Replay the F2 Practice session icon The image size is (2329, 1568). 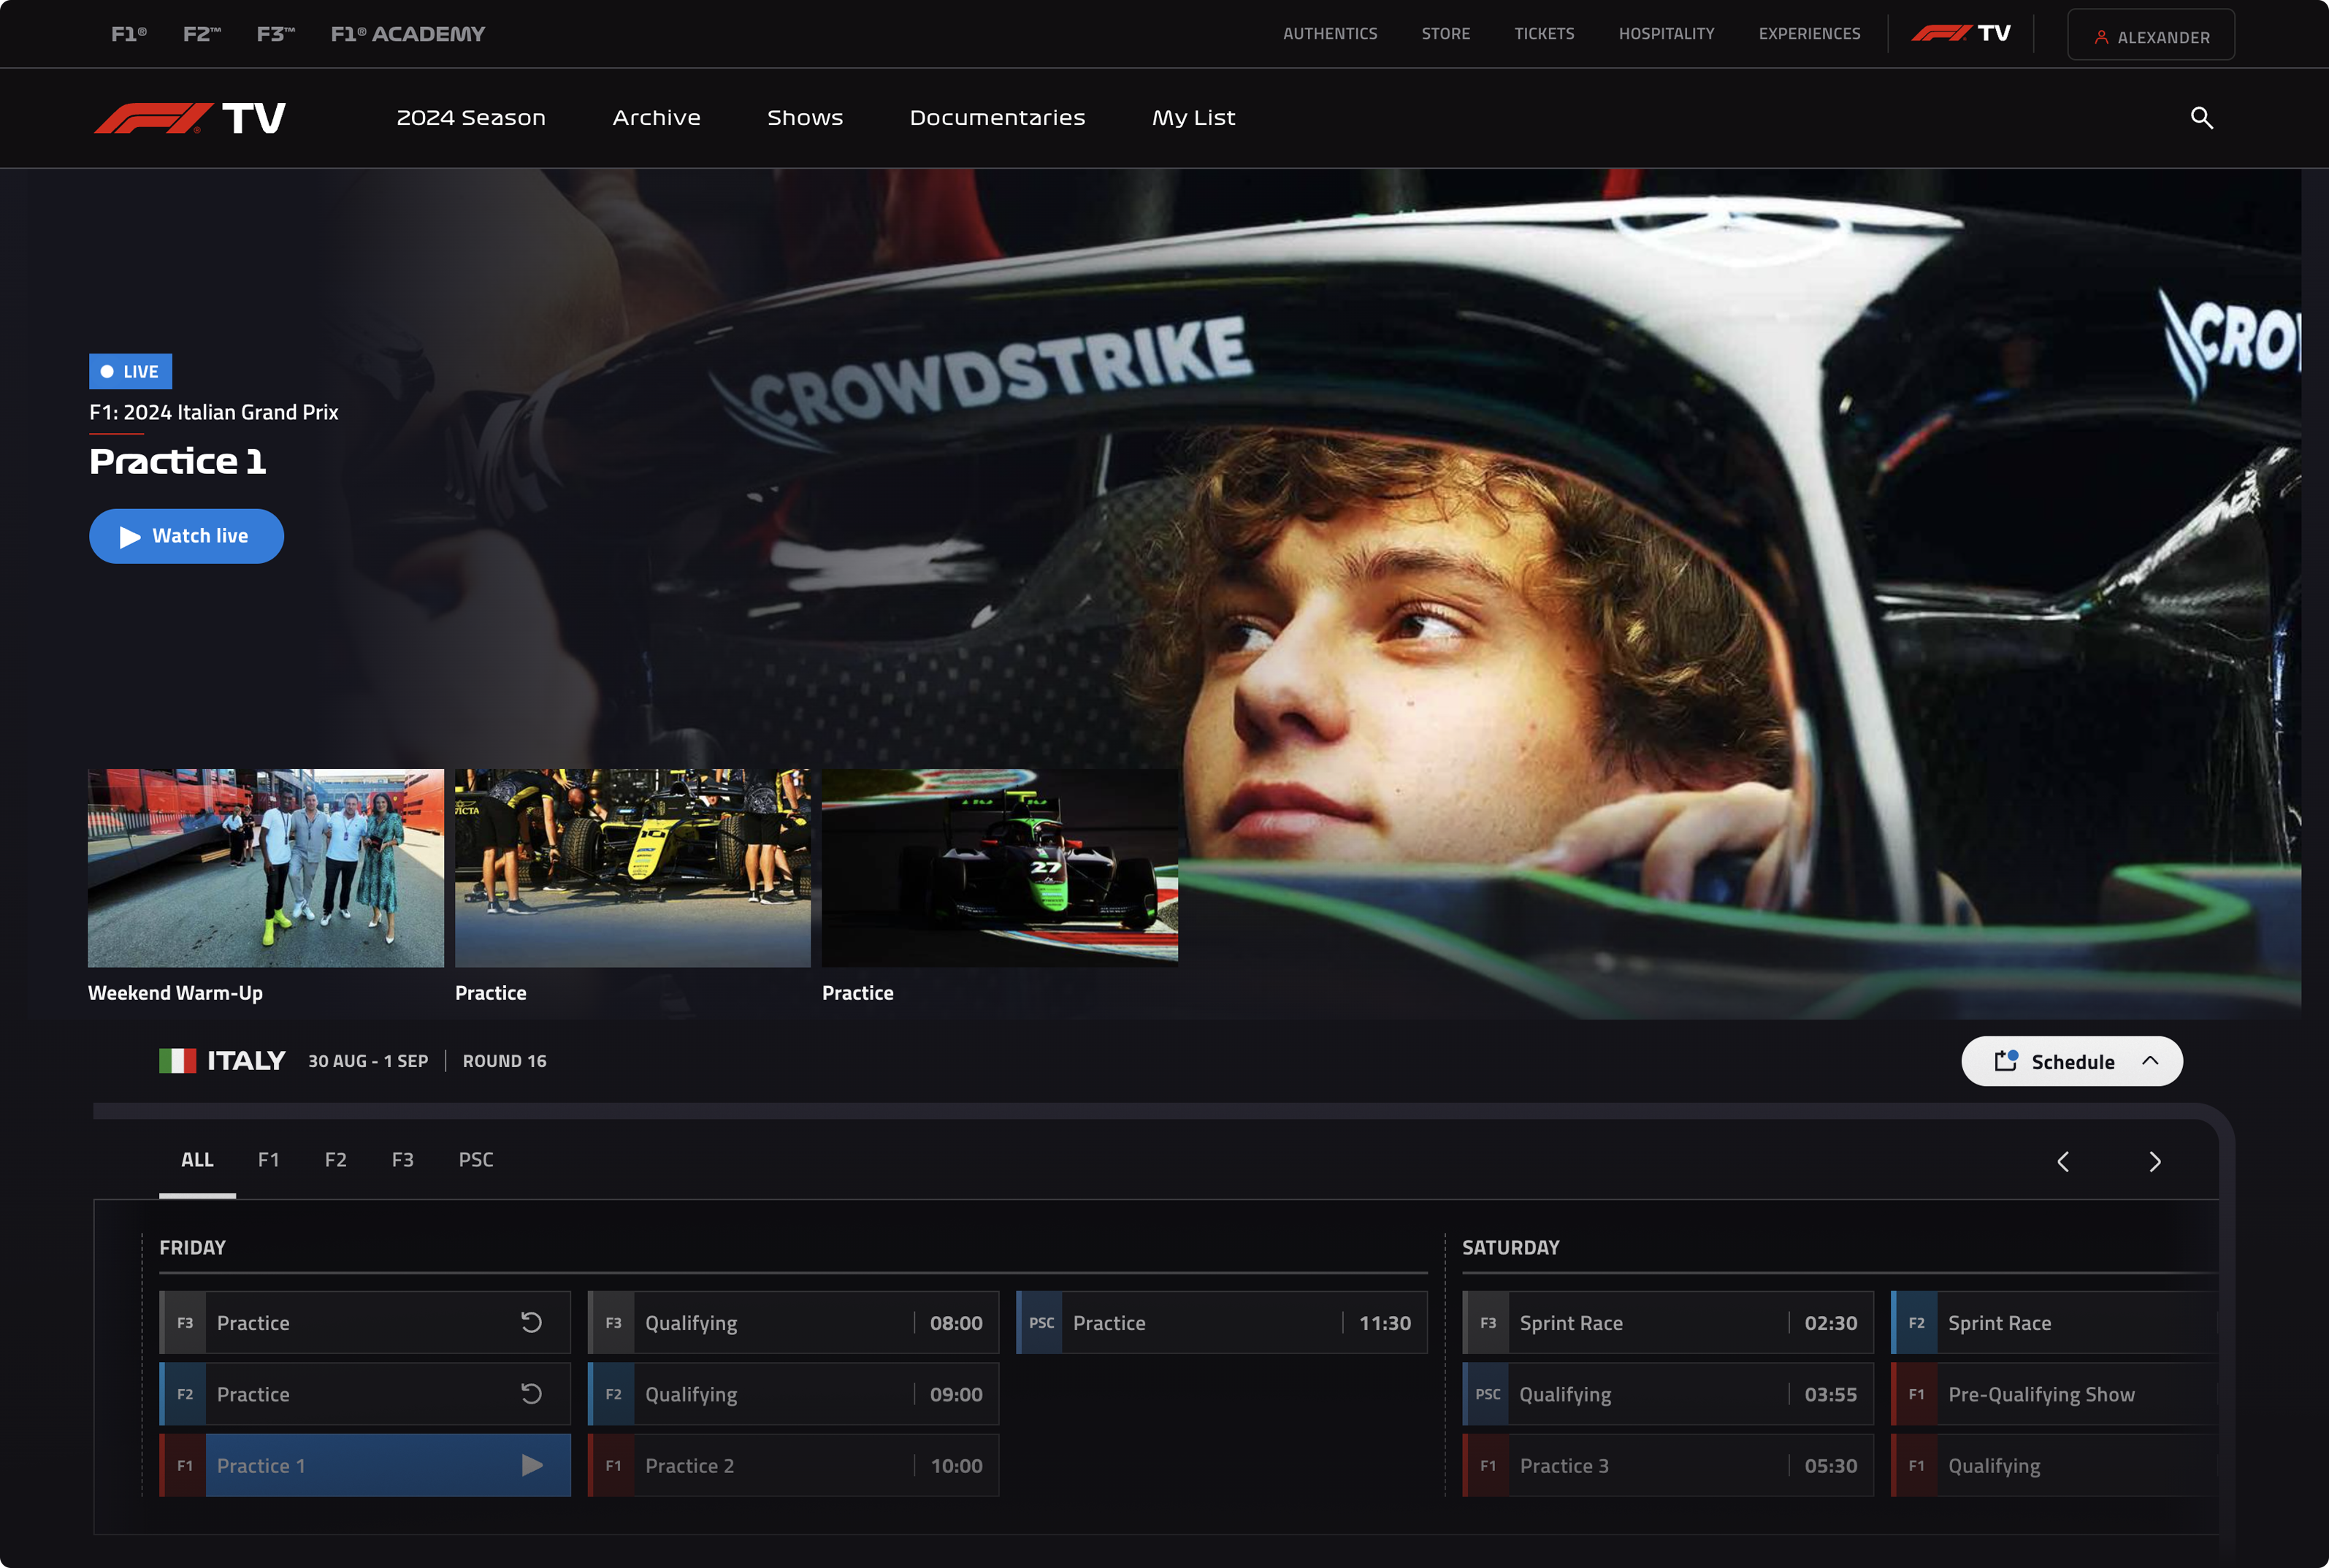point(531,1393)
